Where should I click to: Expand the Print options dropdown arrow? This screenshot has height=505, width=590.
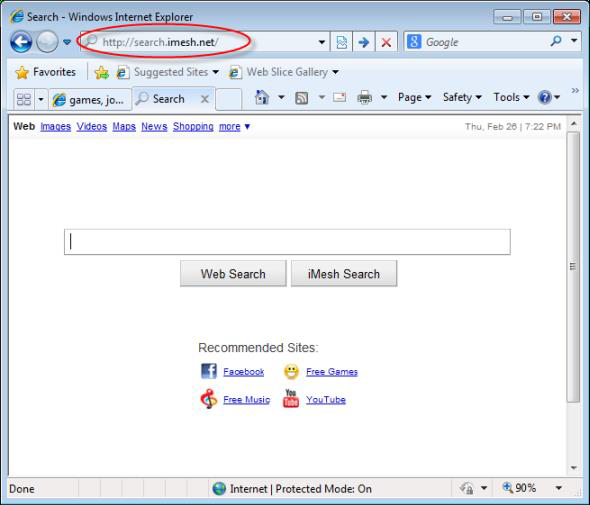pos(384,97)
